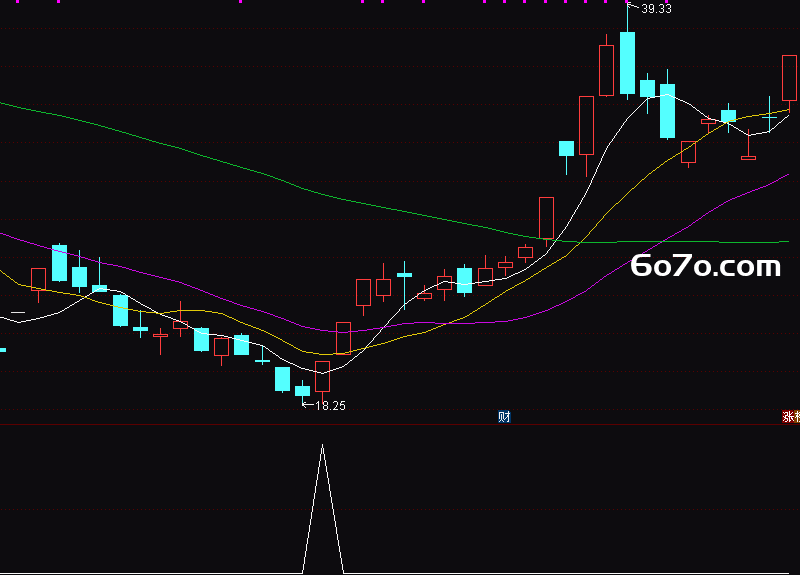
Task: Click the last red candle at right edge
Action: (x=789, y=78)
